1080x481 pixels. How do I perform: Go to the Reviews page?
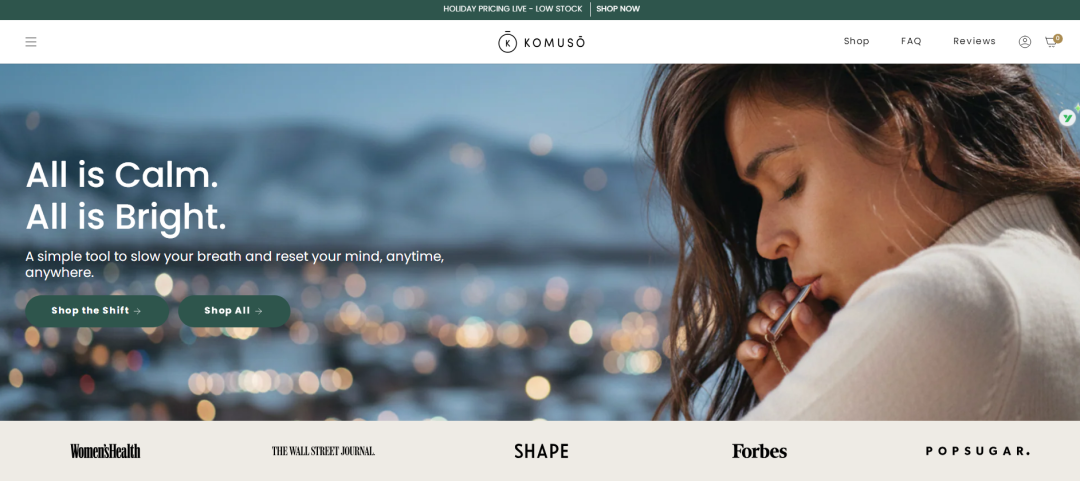coord(974,41)
